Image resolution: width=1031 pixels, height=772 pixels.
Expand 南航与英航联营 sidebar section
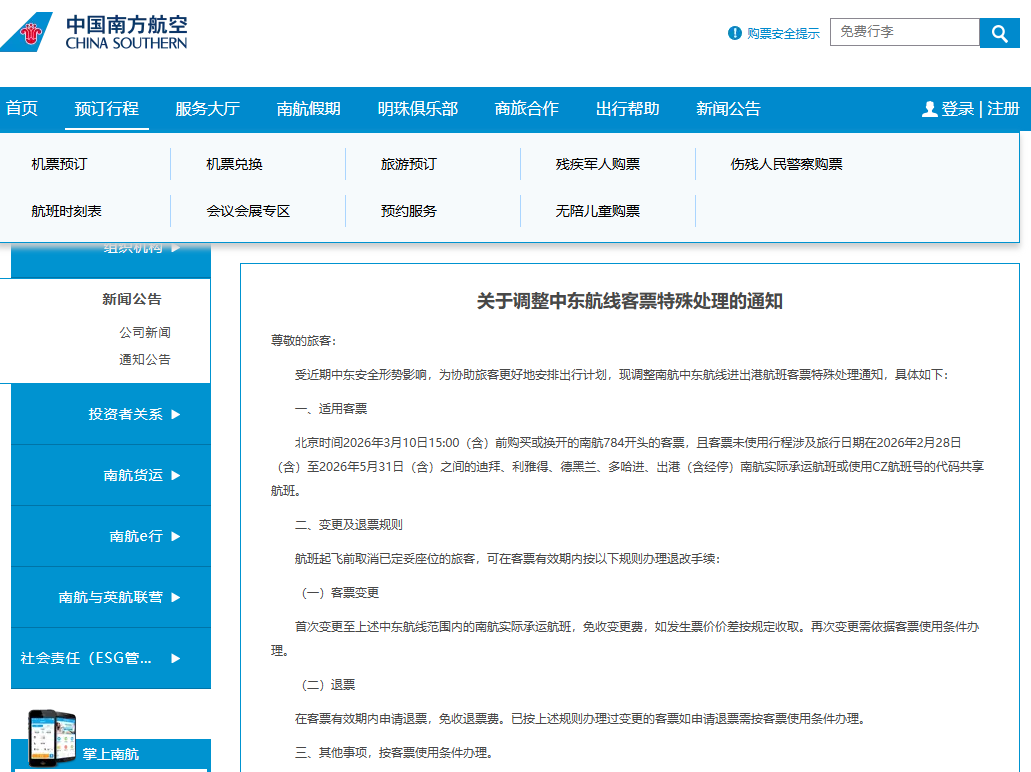[176, 597]
